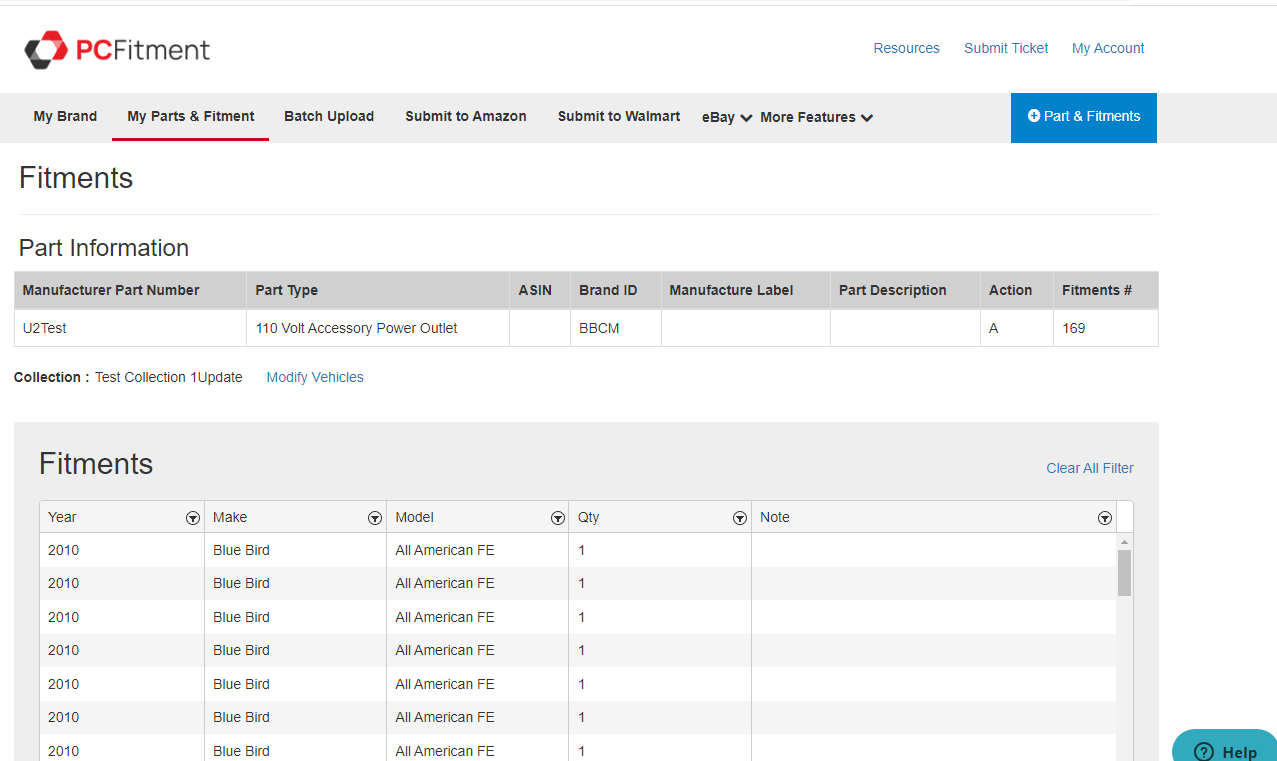Open the Note column filter icon
Viewport: 1277px width, 761px height.
tap(1105, 518)
